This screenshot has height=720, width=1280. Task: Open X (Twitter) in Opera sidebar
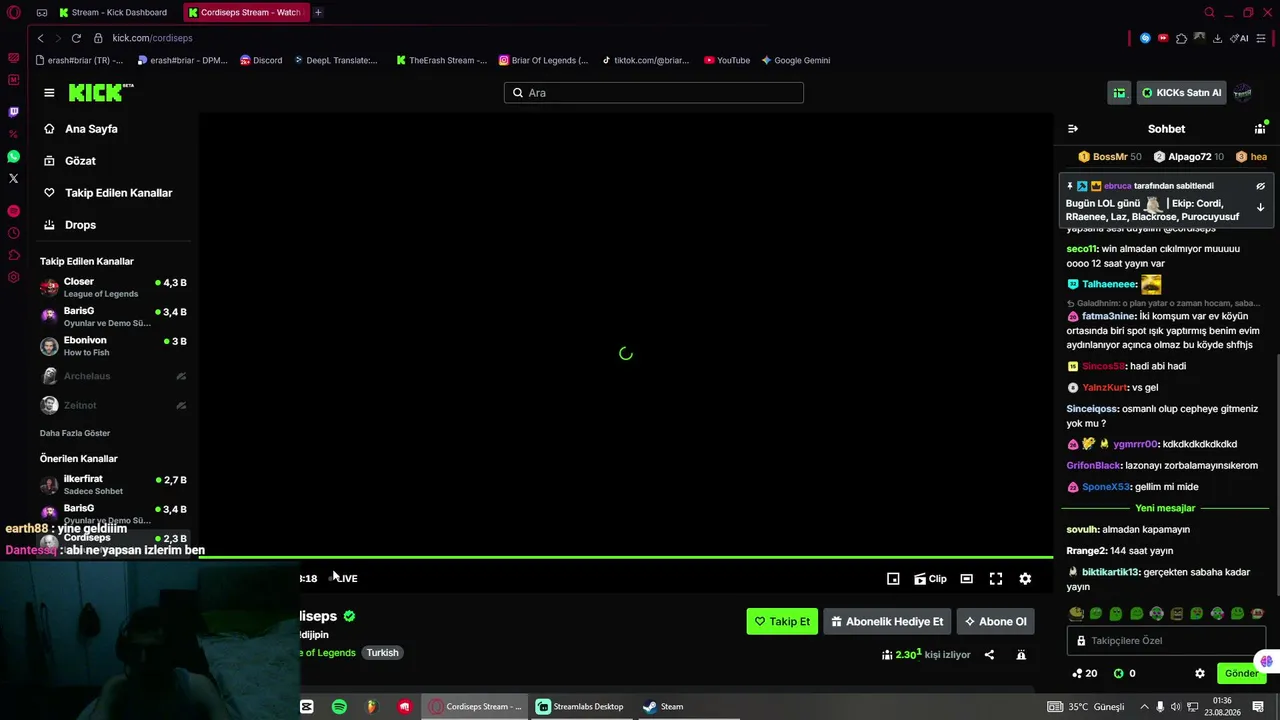(13, 179)
